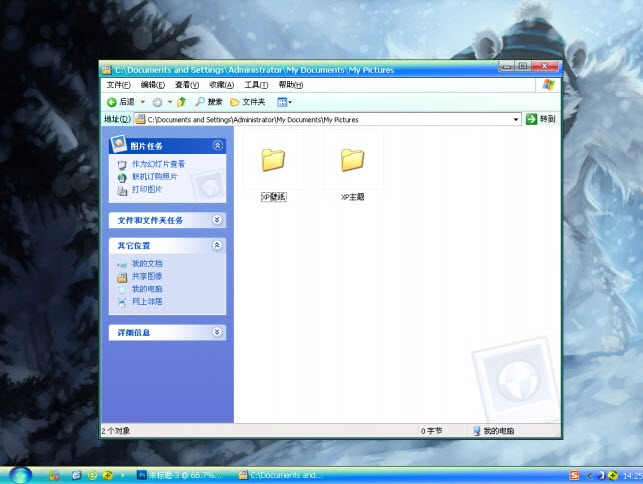
Task: Select the XP主题 folder icon
Action: pyautogui.click(x=352, y=160)
